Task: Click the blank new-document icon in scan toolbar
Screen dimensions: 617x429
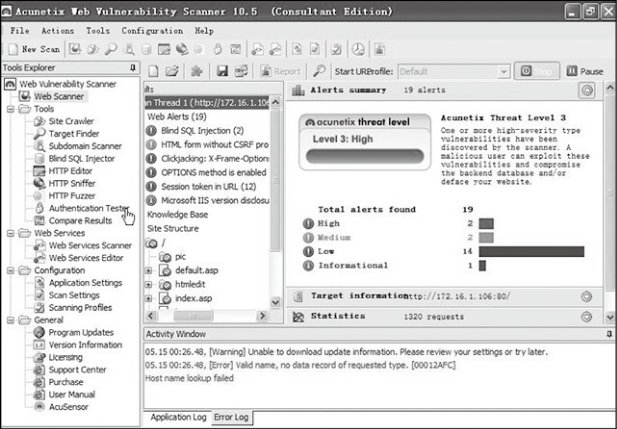Action: (x=153, y=71)
